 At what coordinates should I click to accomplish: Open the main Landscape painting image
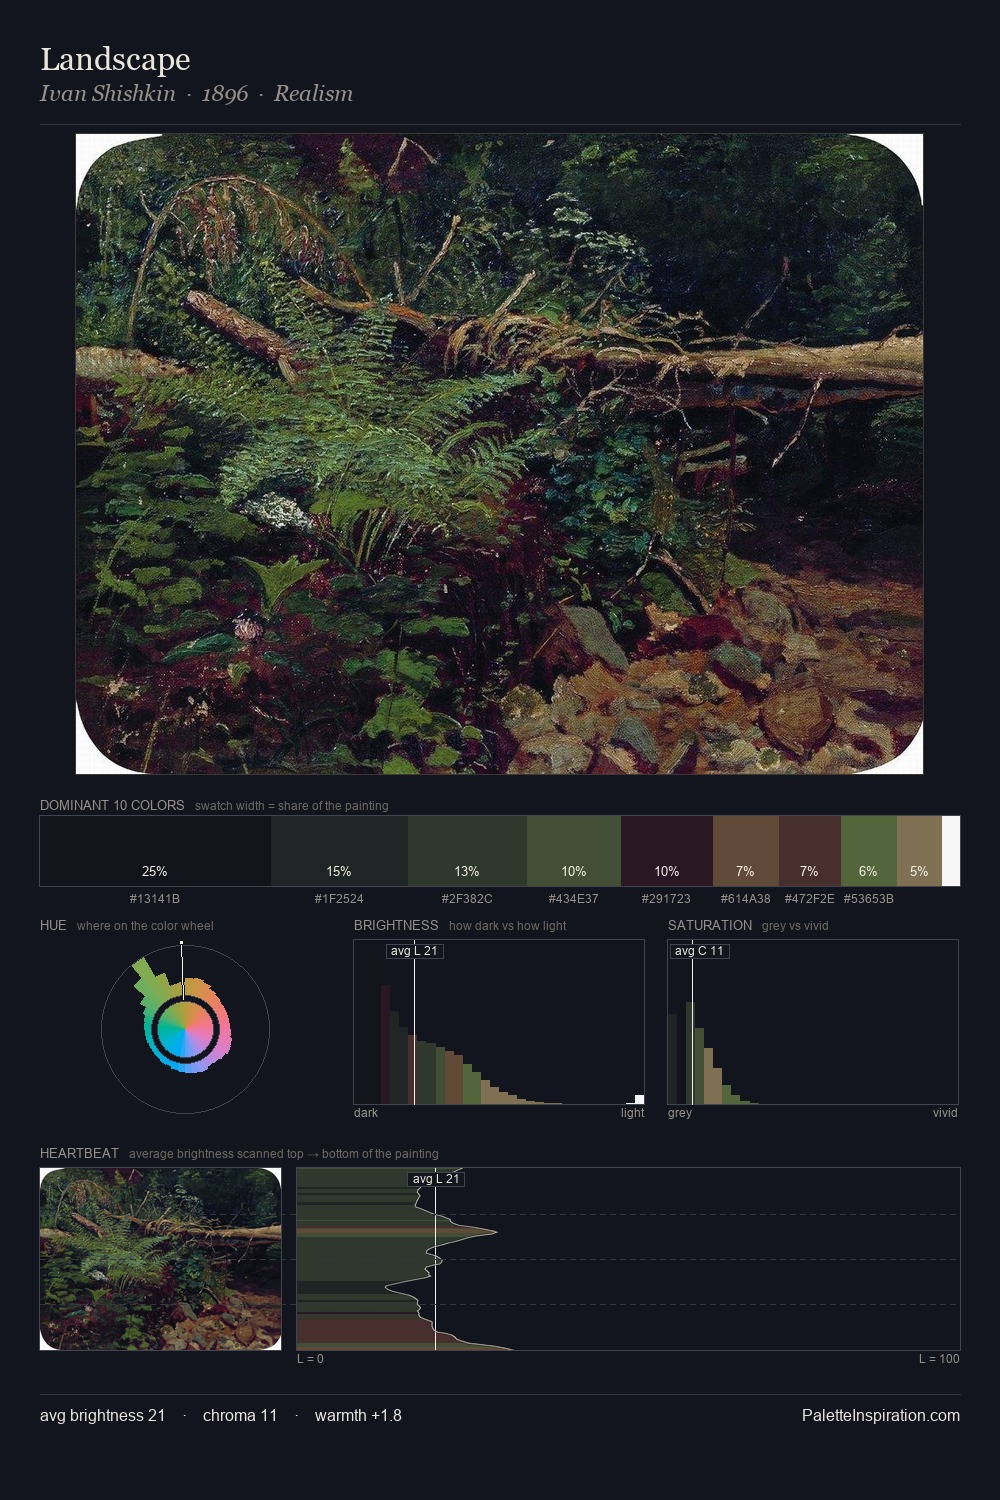499,454
